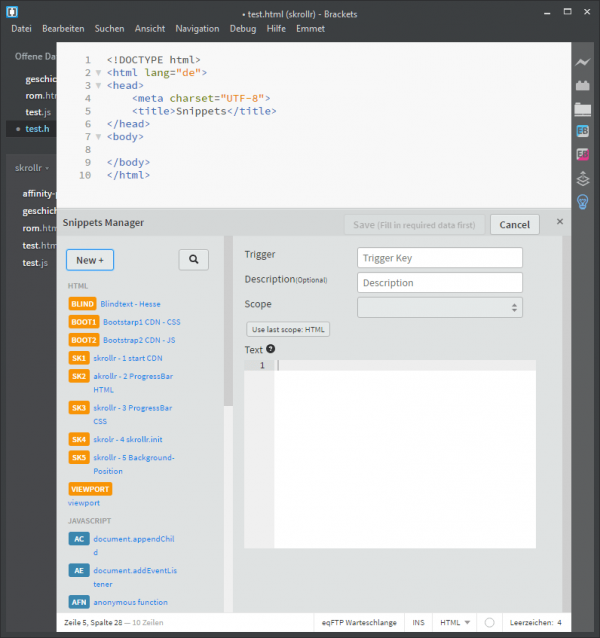The width and height of the screenshot is (600, 638).
Task: Open Blindtext - Hesse snippet link
Action: tap(130, 304)
